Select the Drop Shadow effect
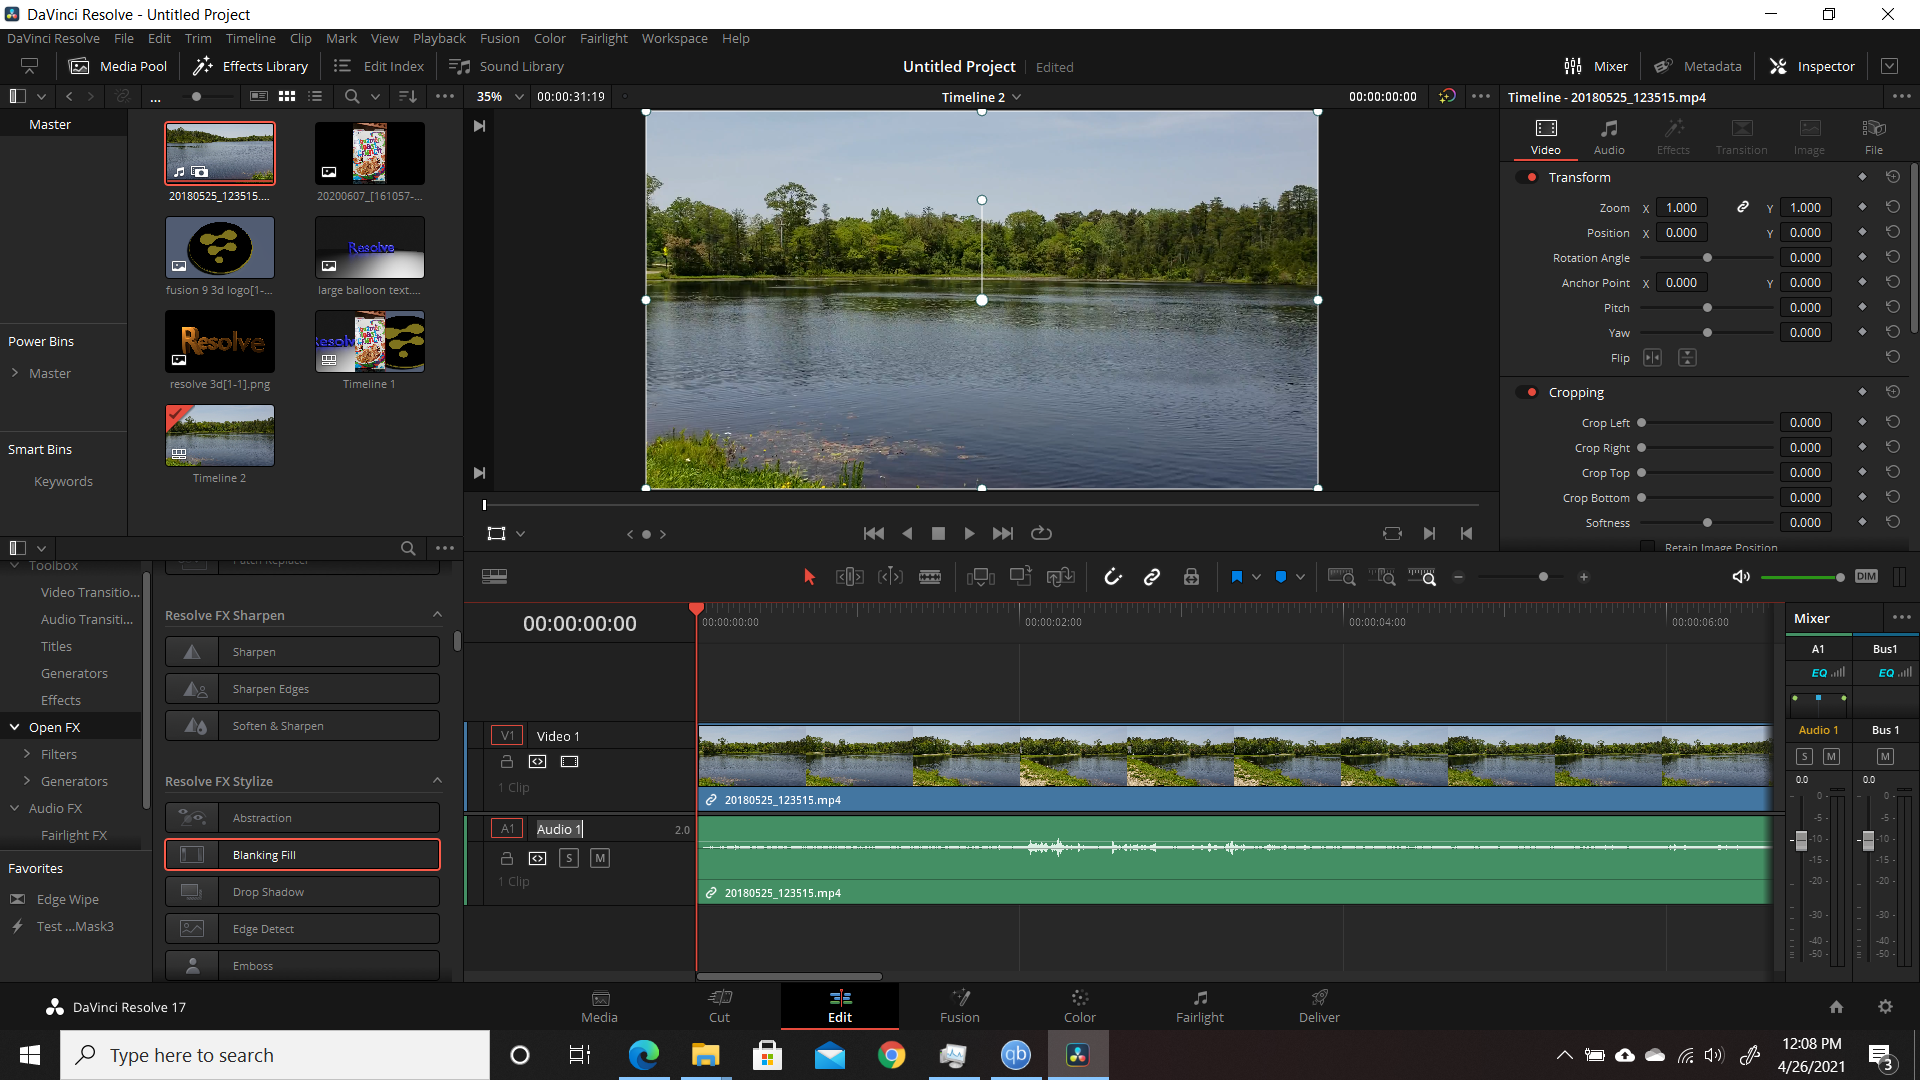 (302, 892)
